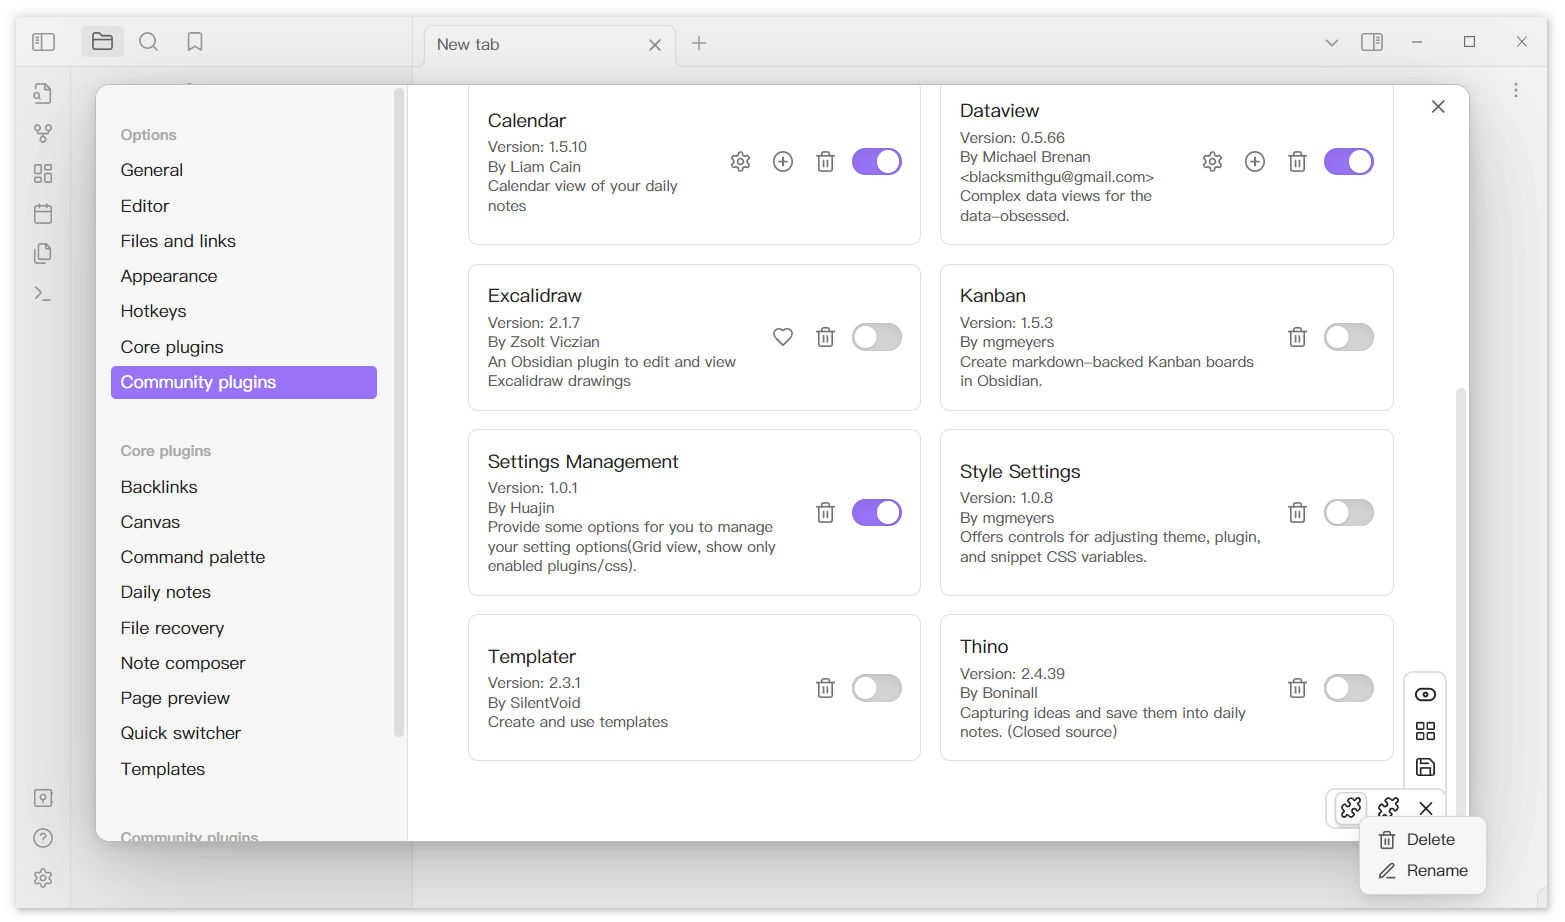Image resolution: width=1565 pixels, height=922 pixels.
Task: Click Style Settings trash icon
Action: (1297, 513)
